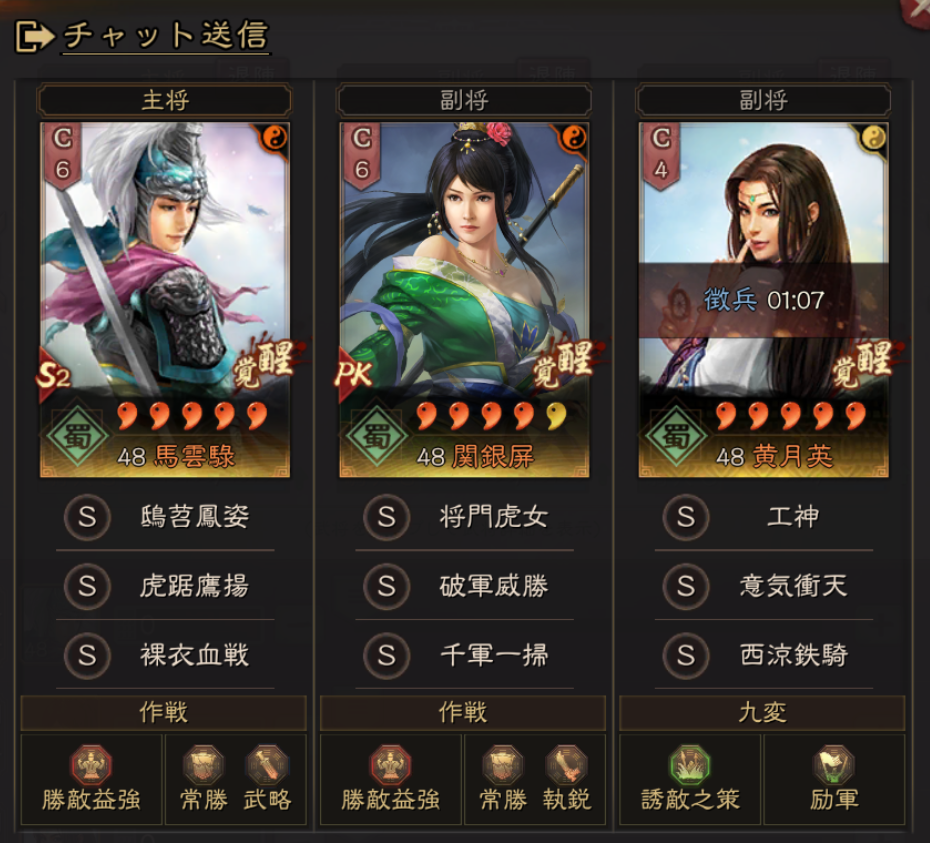Open the チャット送信 link
Viewport: 930px width, 843px height.
click(166, 35)
